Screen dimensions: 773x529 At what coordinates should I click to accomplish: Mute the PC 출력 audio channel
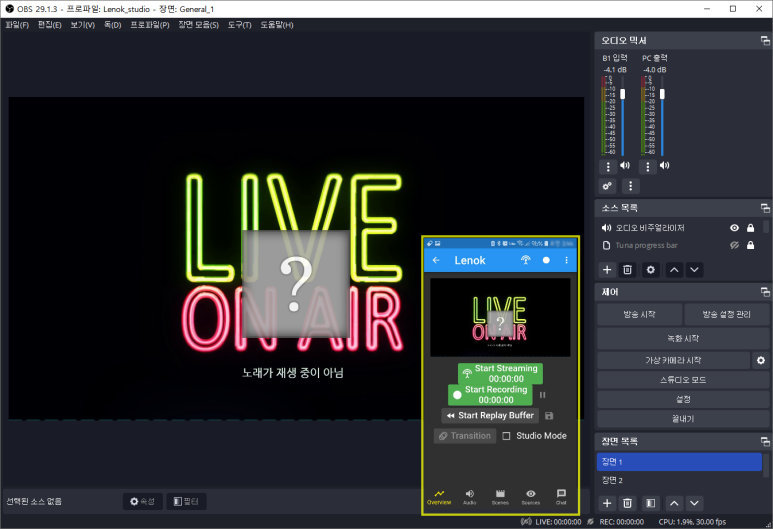point(665,166)
